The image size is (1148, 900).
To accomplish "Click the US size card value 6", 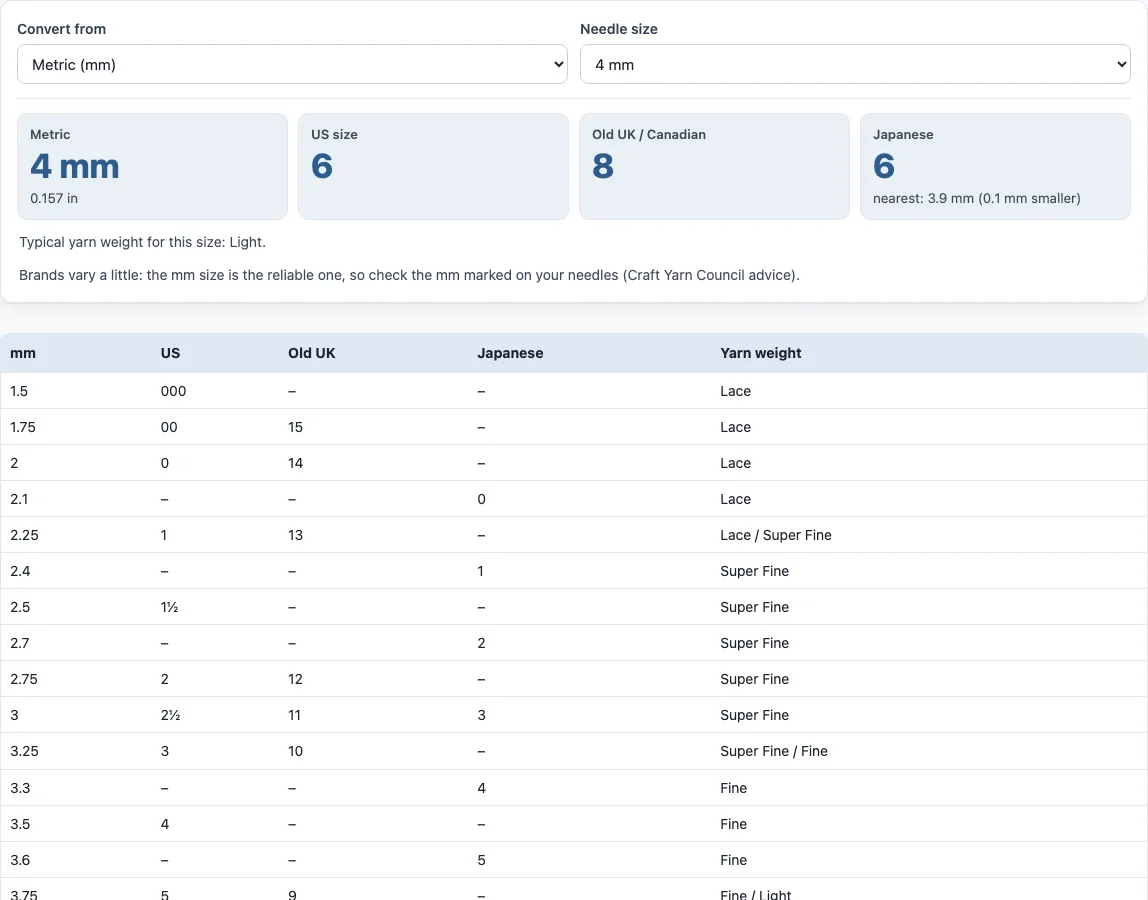I will 322,166.
